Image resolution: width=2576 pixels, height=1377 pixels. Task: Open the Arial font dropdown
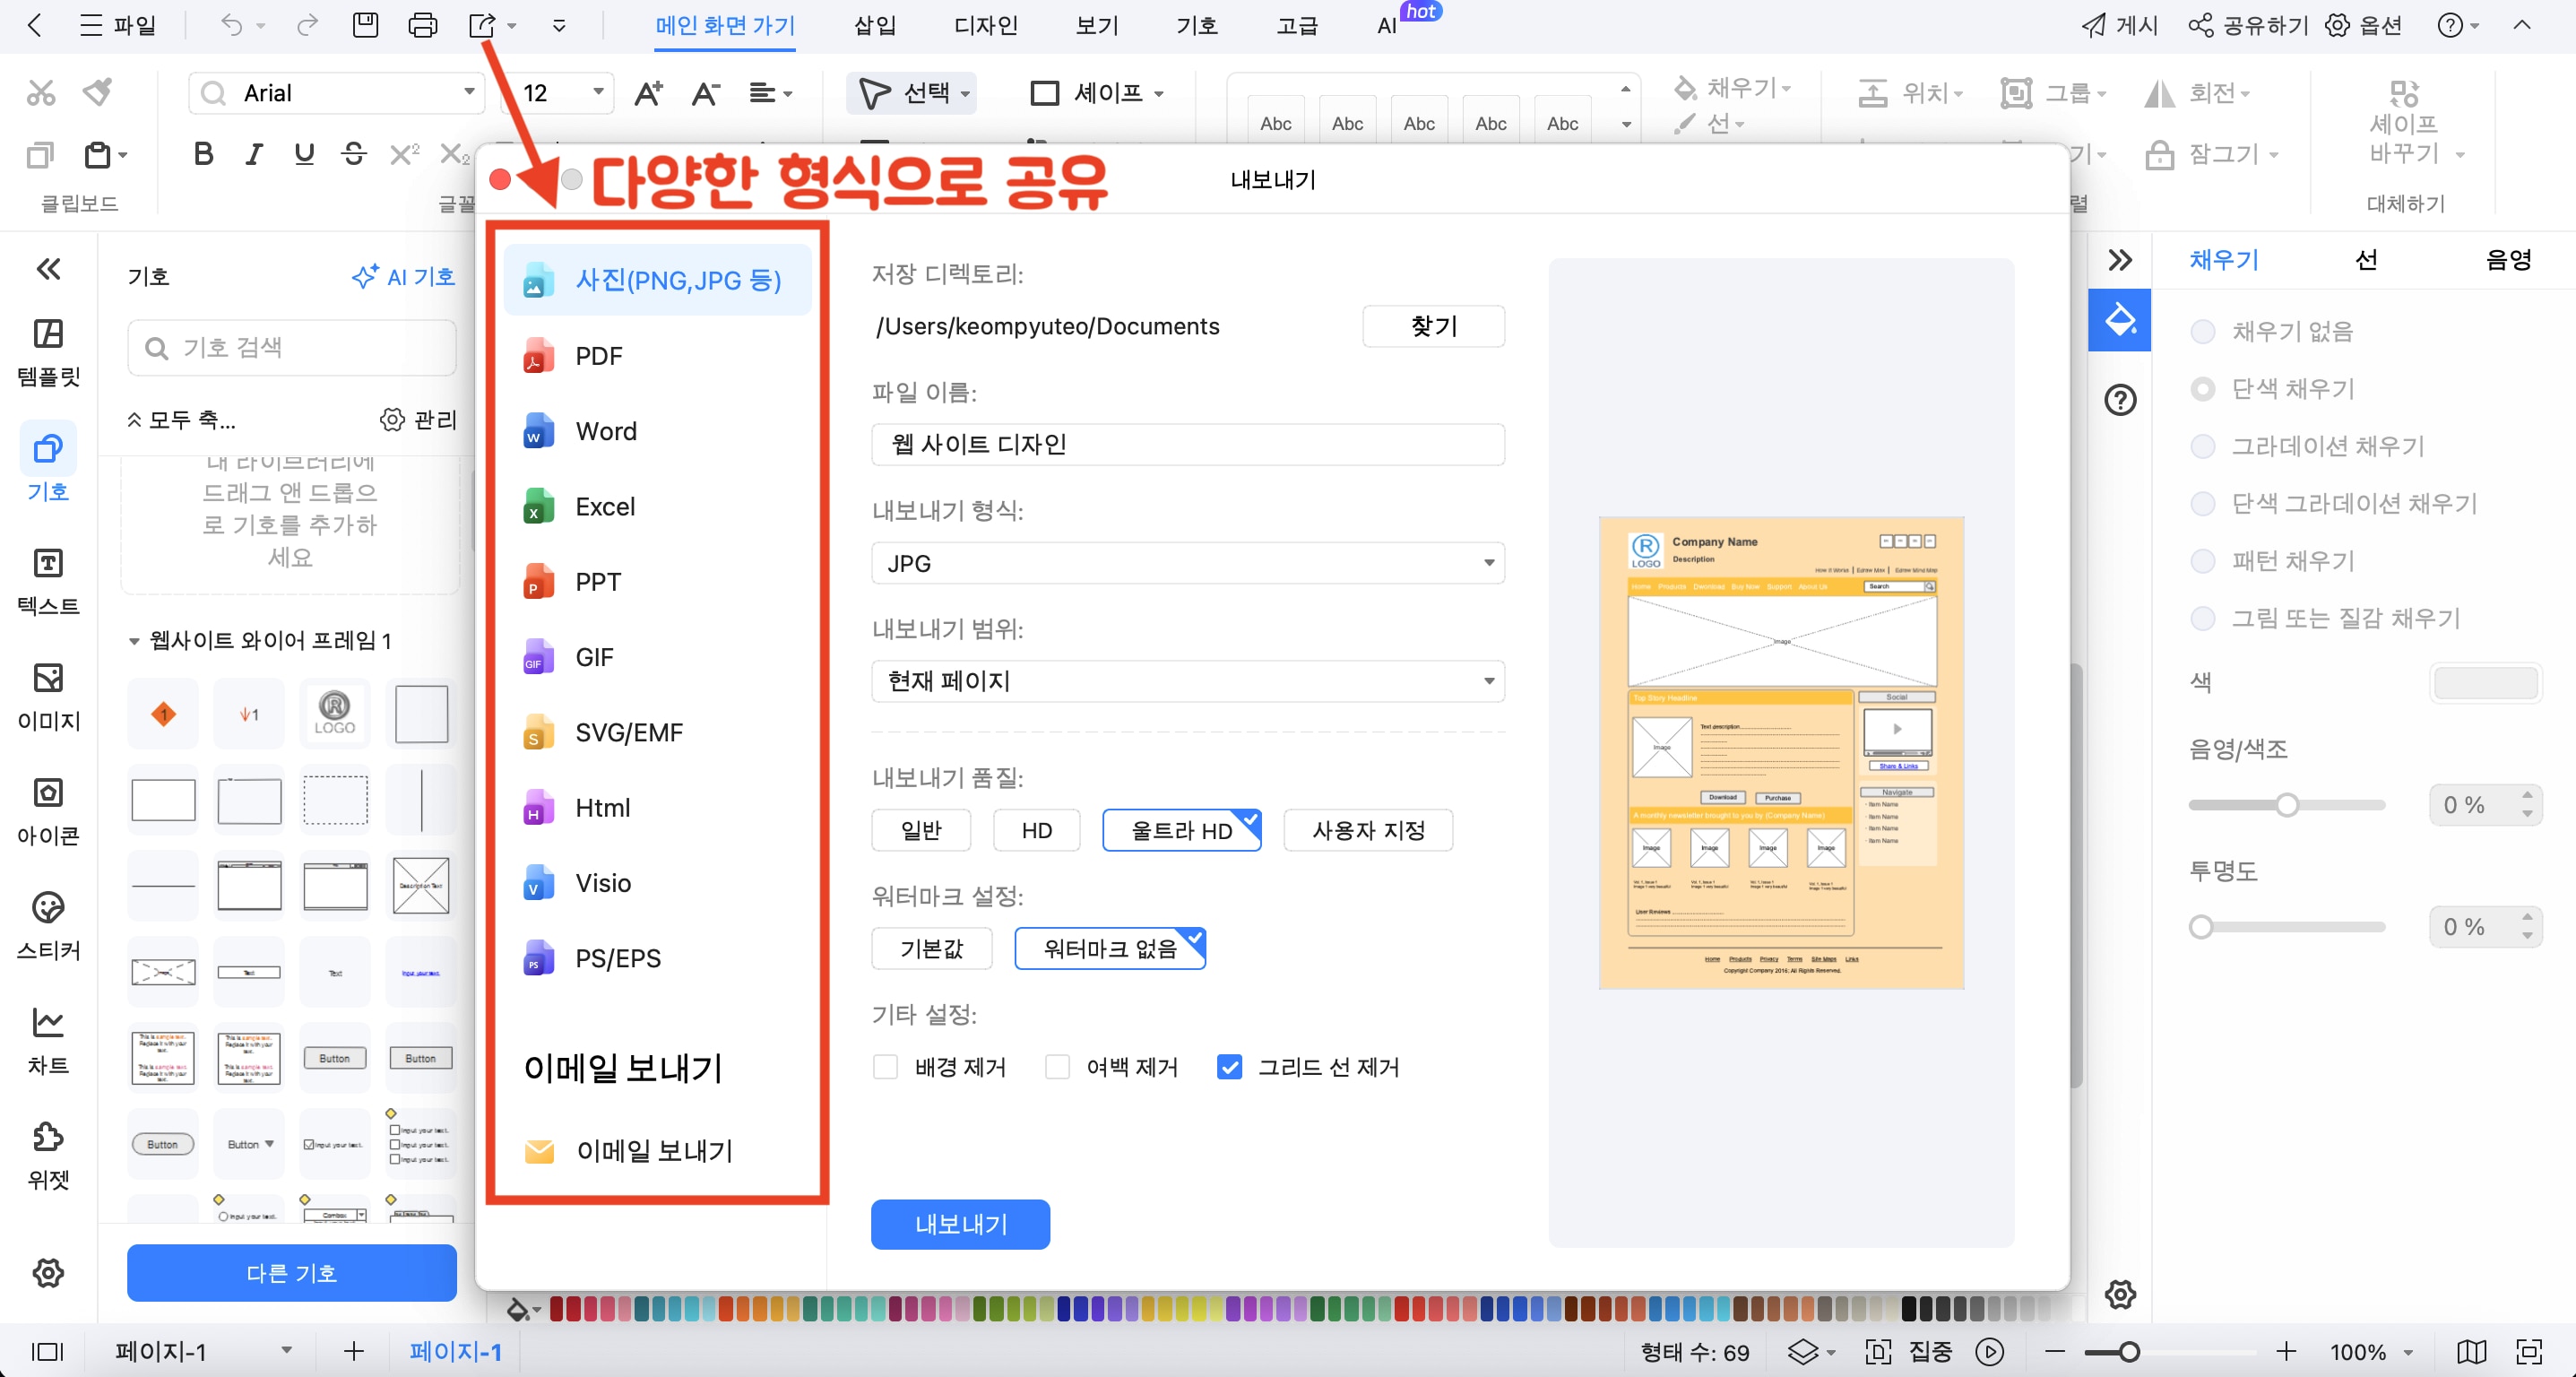[469, 92]
